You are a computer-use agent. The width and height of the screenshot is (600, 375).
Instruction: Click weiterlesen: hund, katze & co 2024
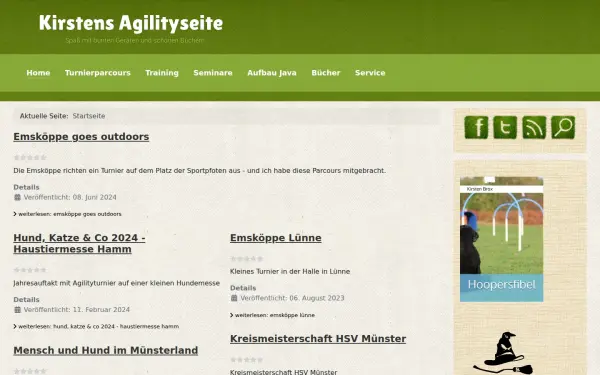pyautogui.click(x=96, y=326)
